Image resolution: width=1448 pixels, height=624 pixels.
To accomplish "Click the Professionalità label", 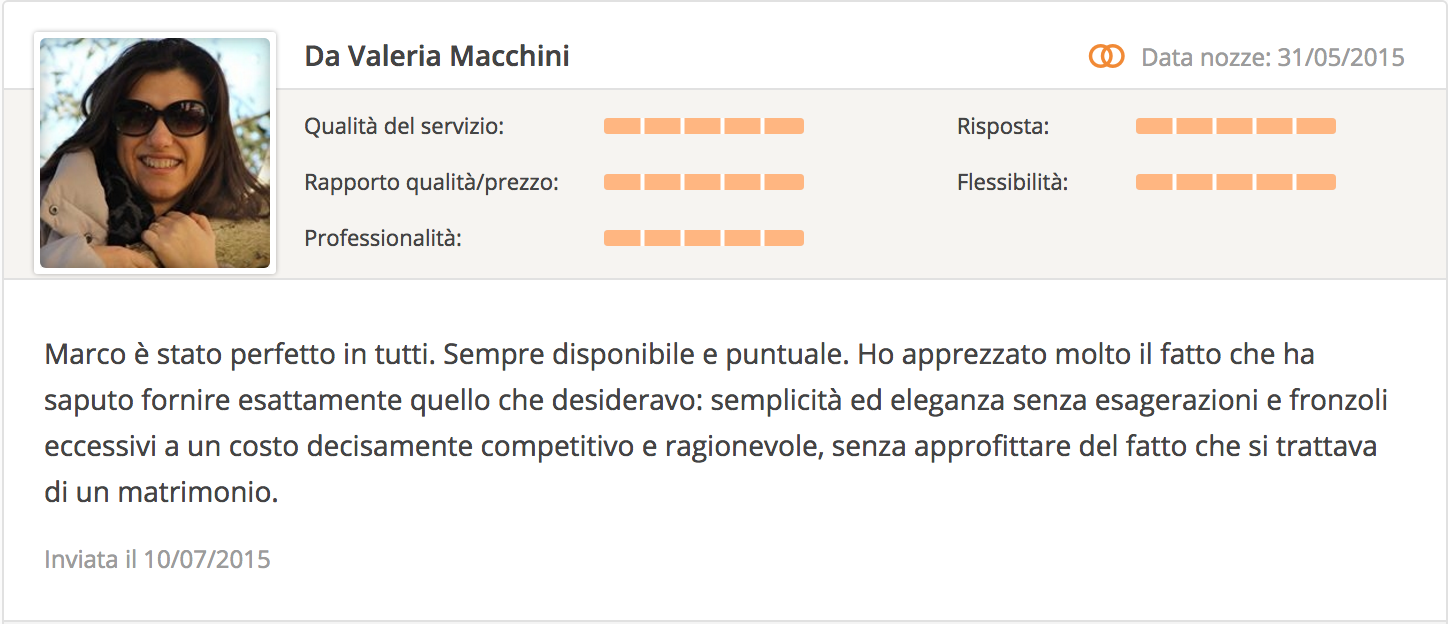I will [x=383, y=239].
